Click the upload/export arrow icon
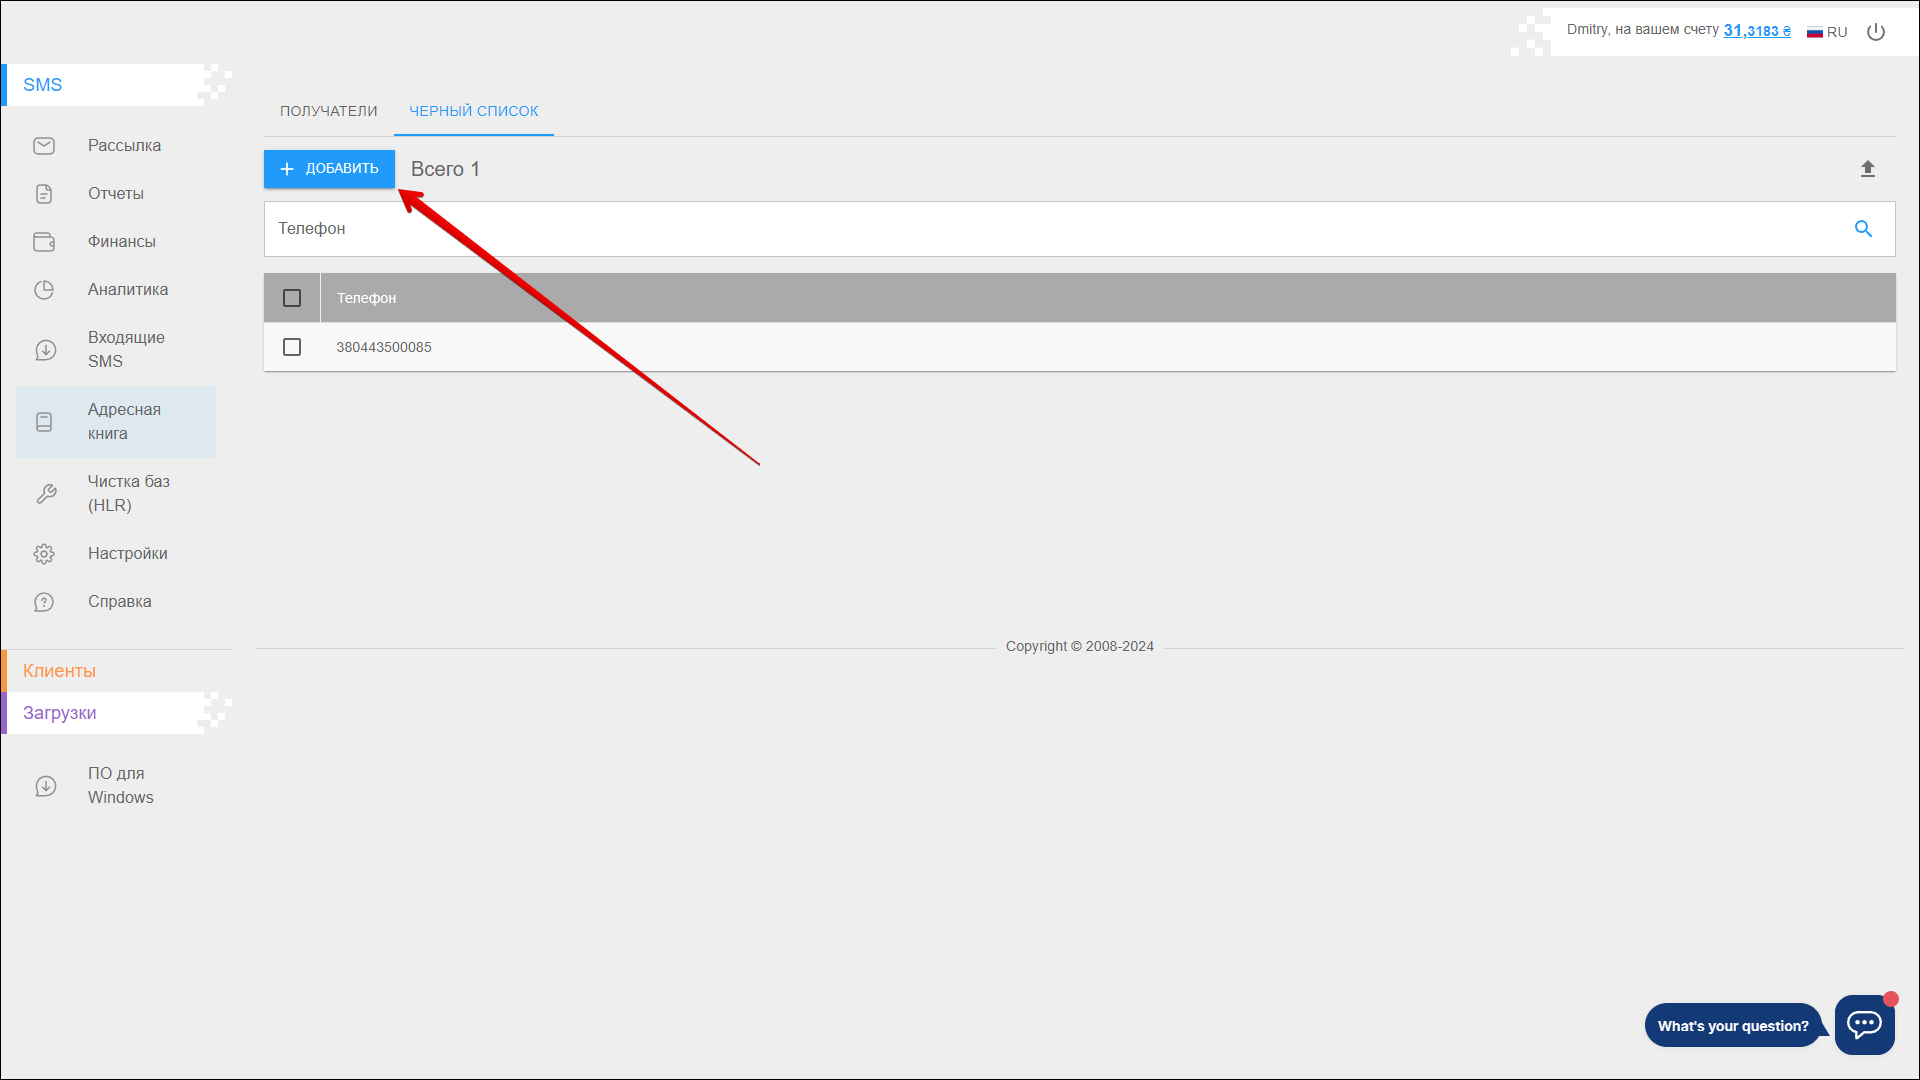This screenshot has height=1080, width=1920. coord(1867,169)
